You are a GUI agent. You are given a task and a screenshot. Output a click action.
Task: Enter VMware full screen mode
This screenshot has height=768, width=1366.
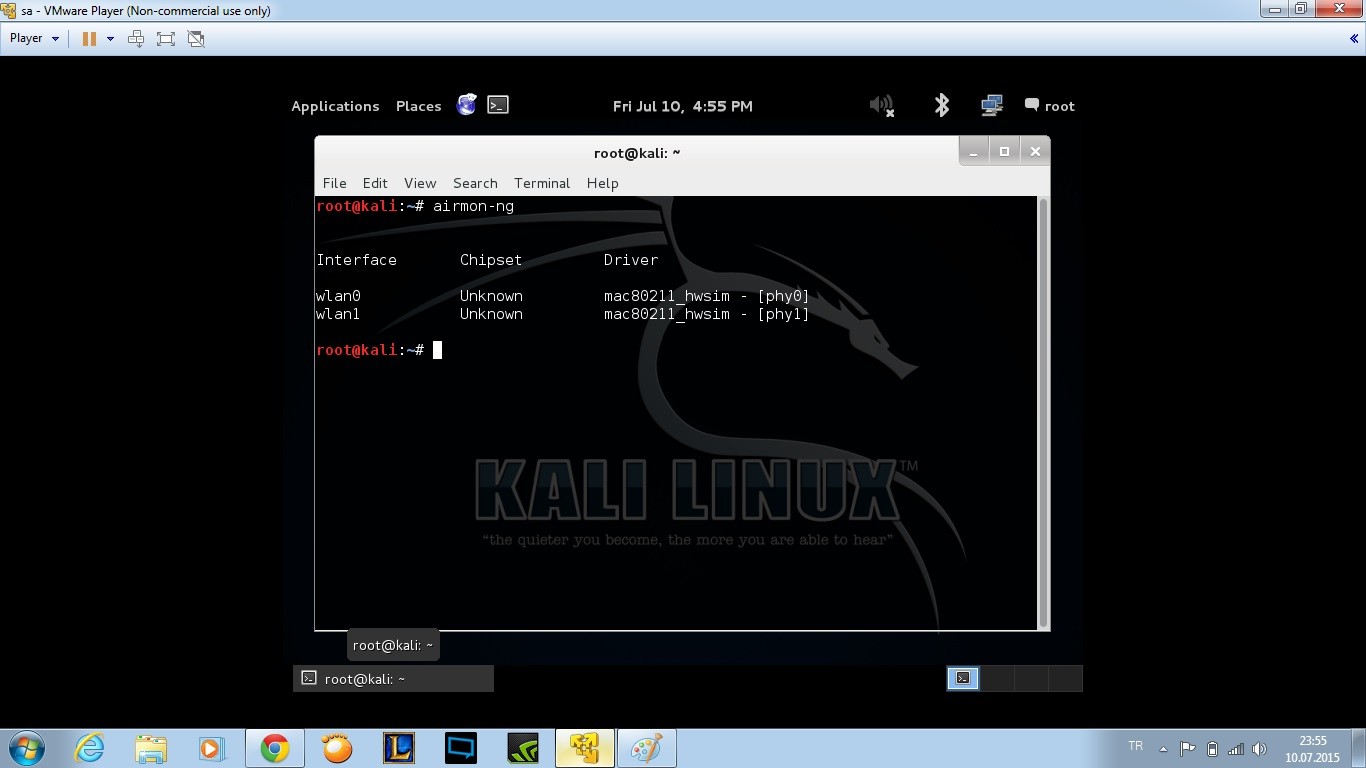pos(166,38)
